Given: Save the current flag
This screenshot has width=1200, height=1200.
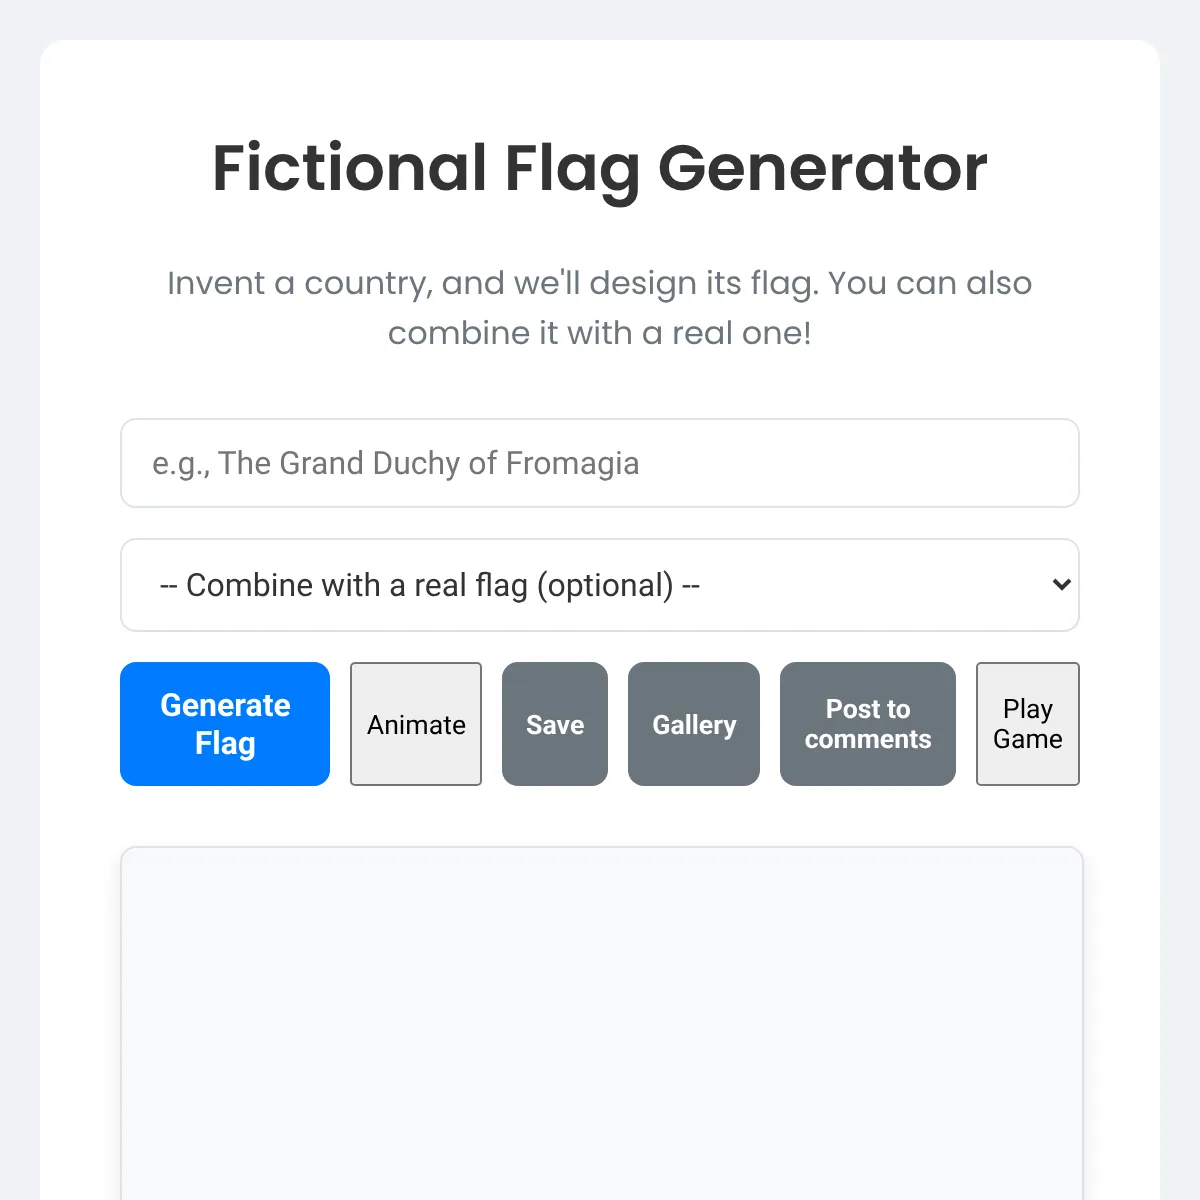Looking at the screenshot, I should pyautogui.click(x=555, y=724).
